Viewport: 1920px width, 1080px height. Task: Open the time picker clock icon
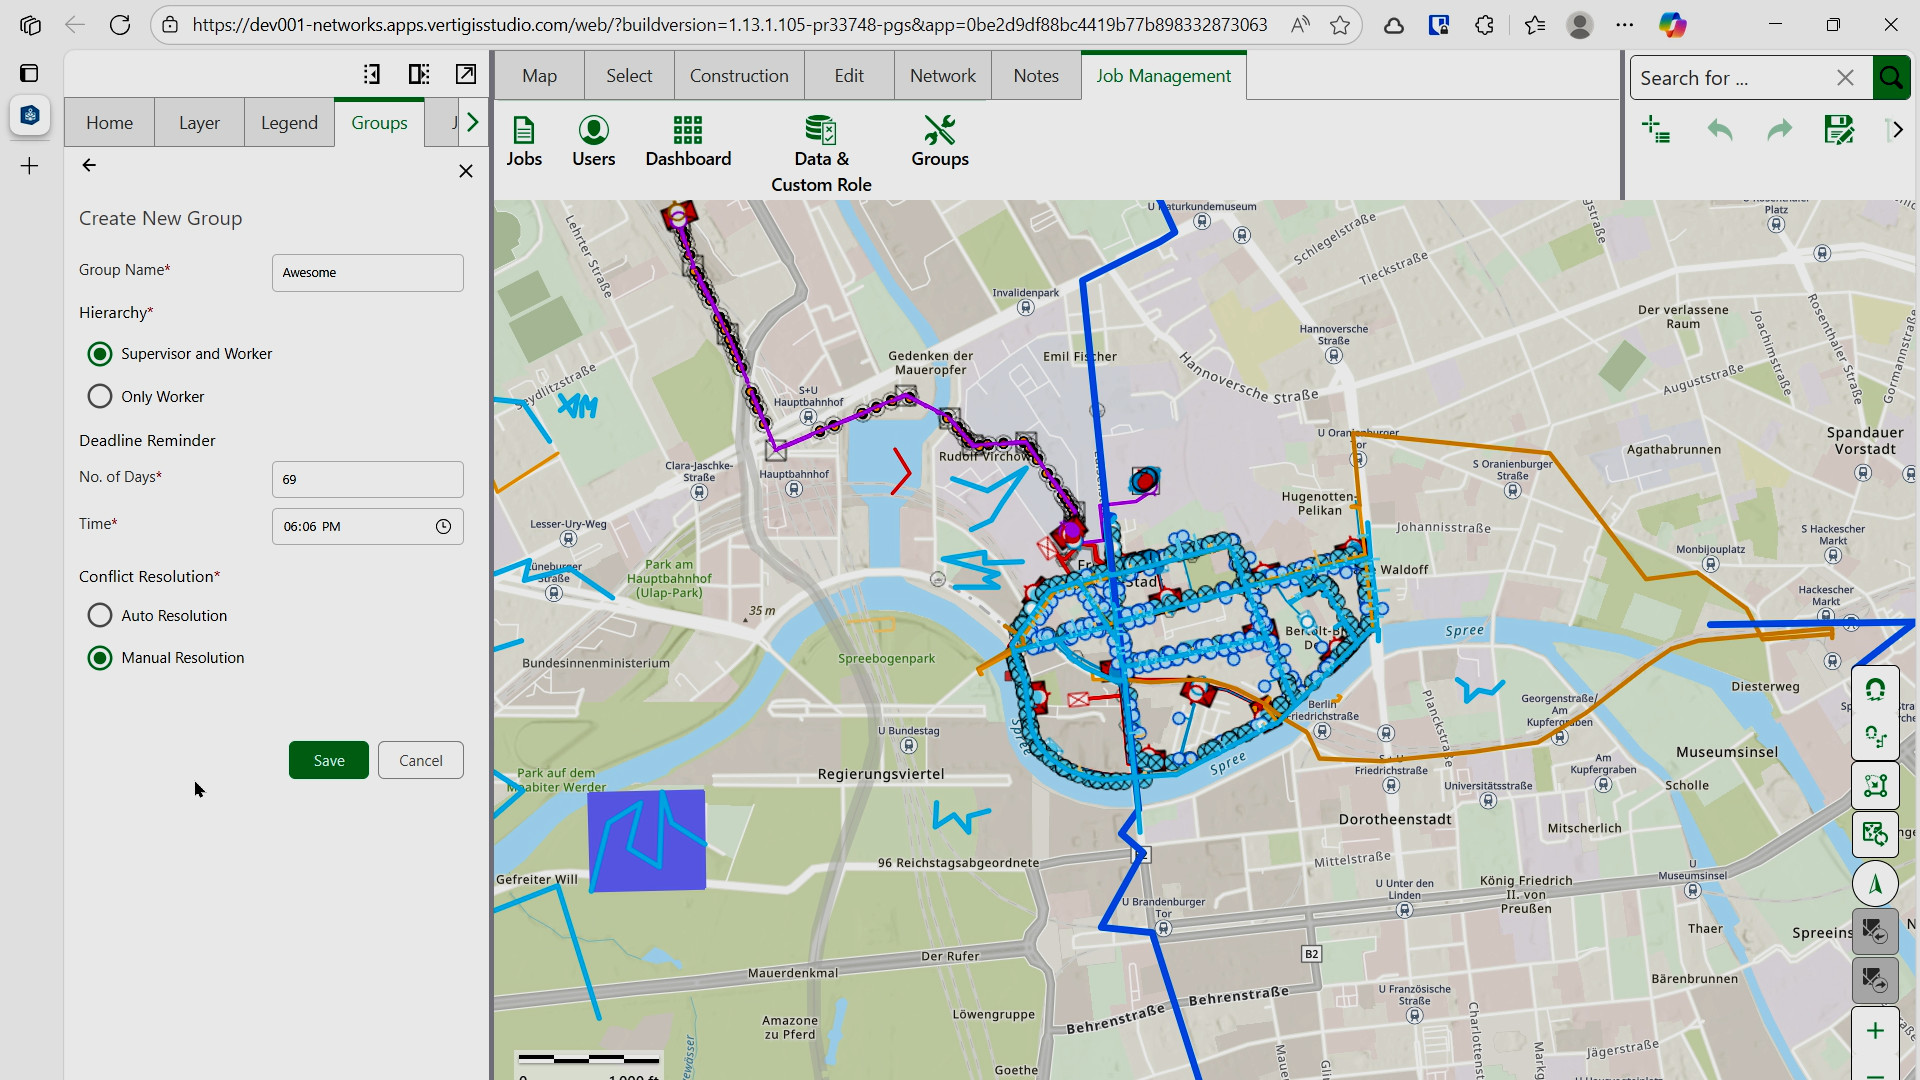point(443,527)
